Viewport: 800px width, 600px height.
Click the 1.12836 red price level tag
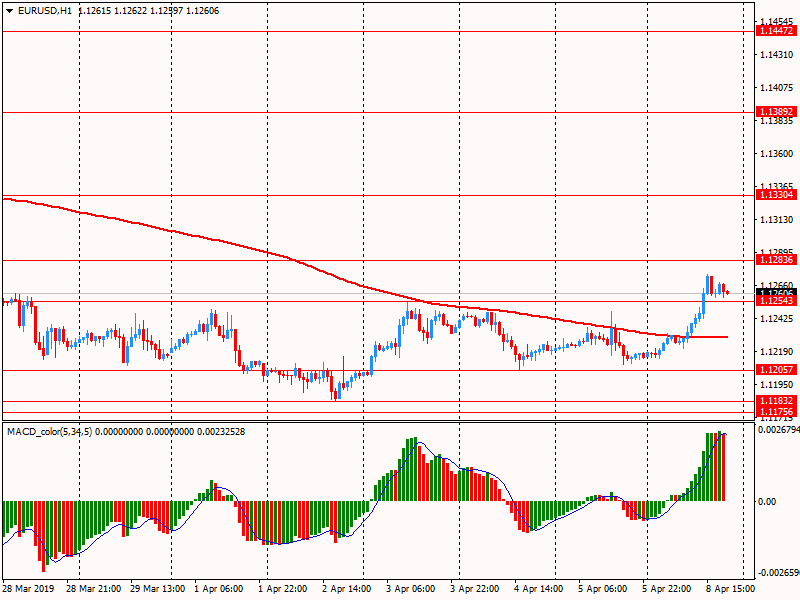click(x=776, y=260)
